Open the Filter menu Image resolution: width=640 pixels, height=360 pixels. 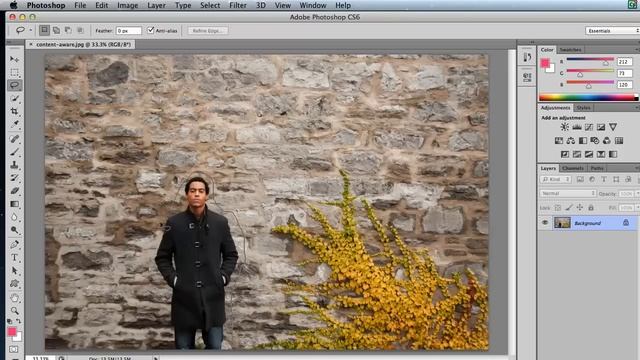(238, 5)
